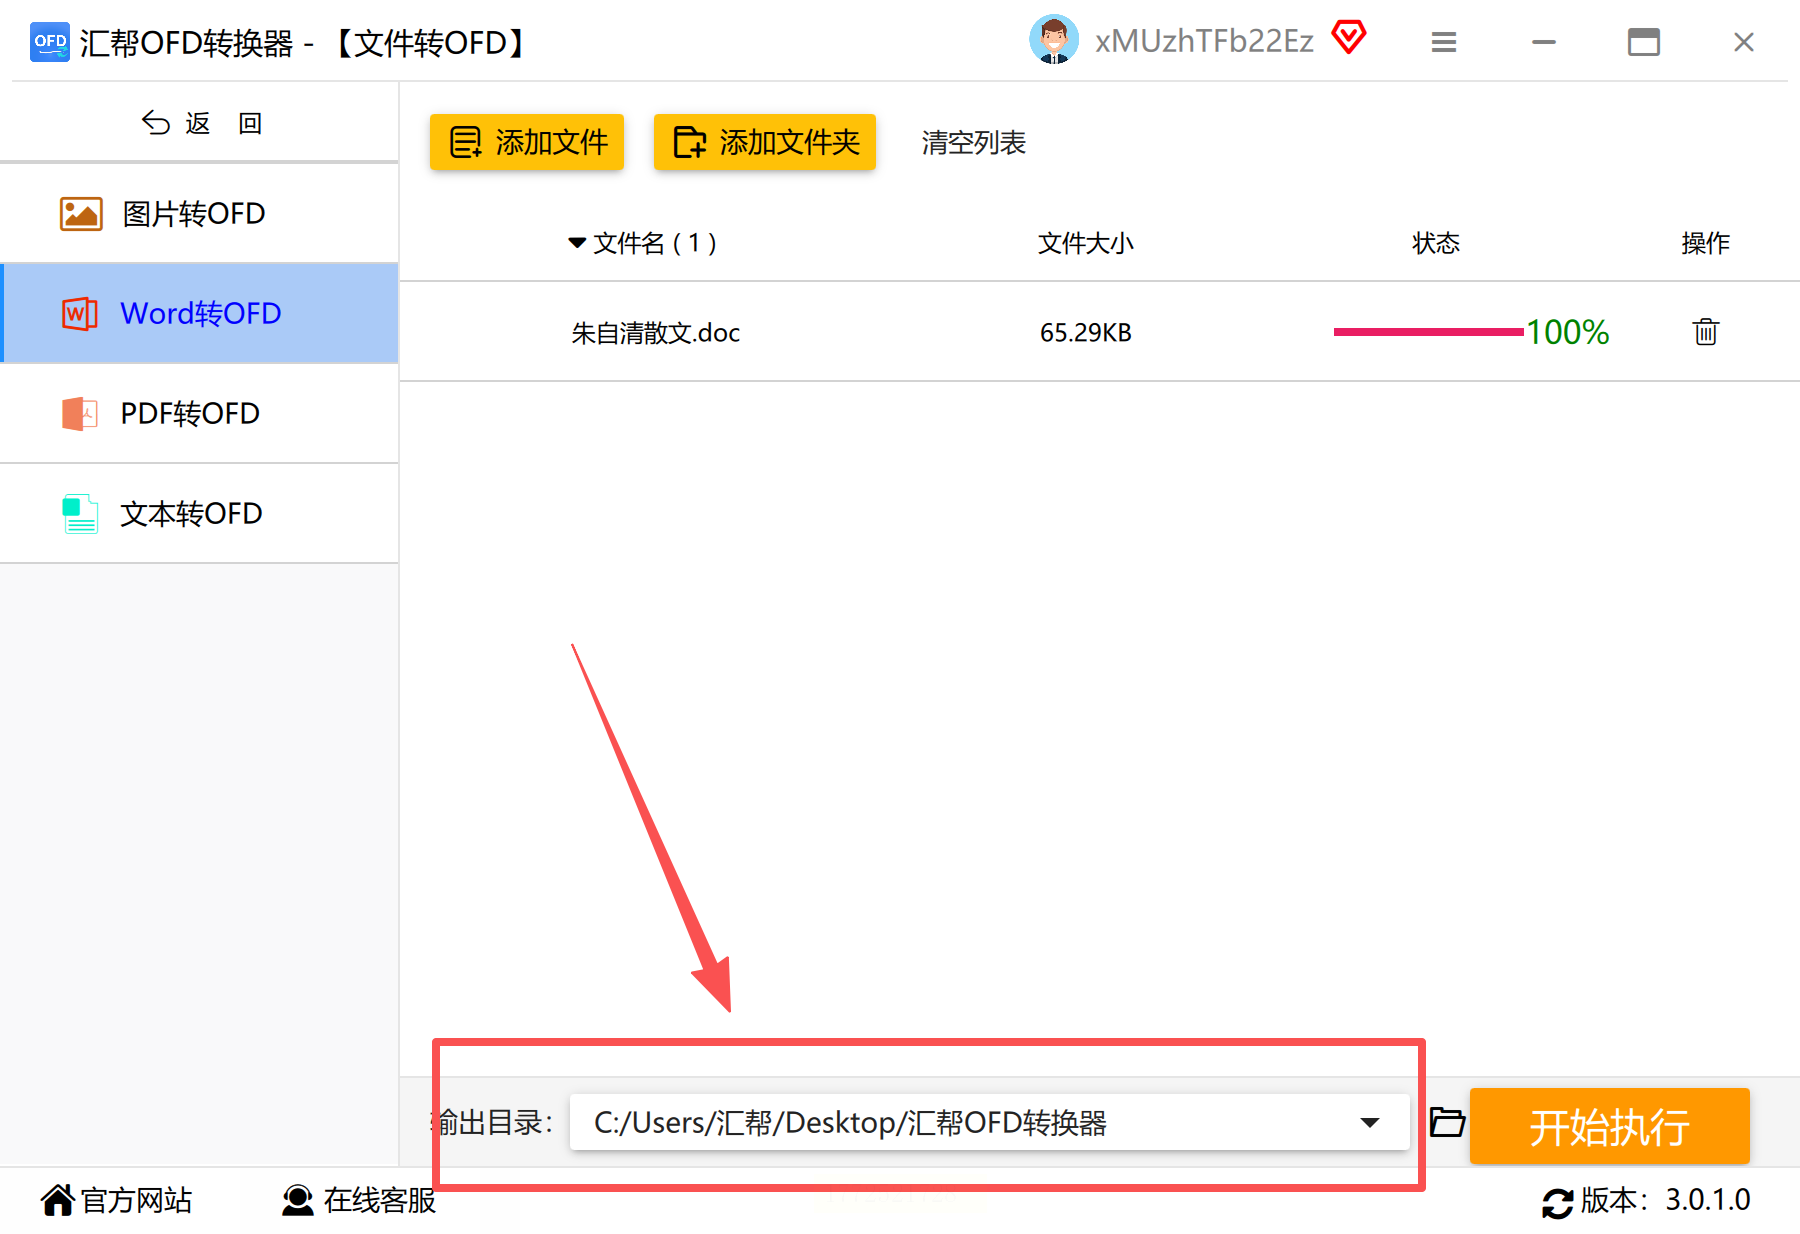Open 官方网站 link
Screen dimensions: 1800x1234
click(x=117, y=1199)
